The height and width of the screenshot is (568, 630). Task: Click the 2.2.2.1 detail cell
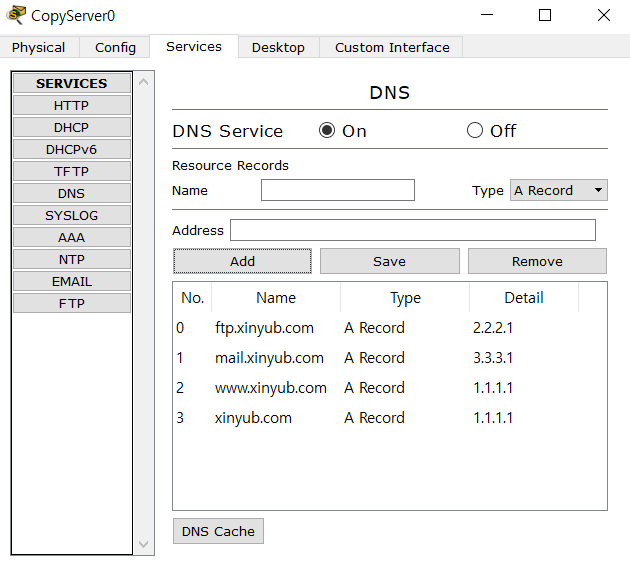click(493, 328)
